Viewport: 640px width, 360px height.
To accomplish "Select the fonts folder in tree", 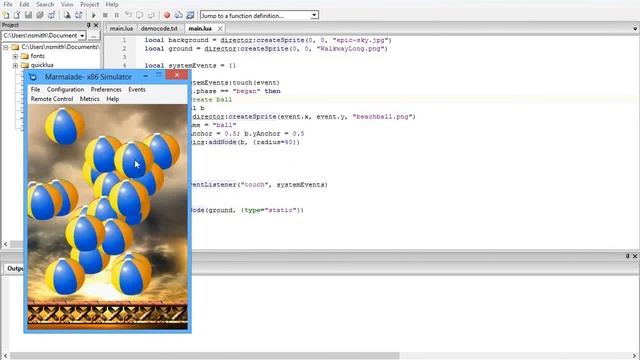I will pos(38,56).
